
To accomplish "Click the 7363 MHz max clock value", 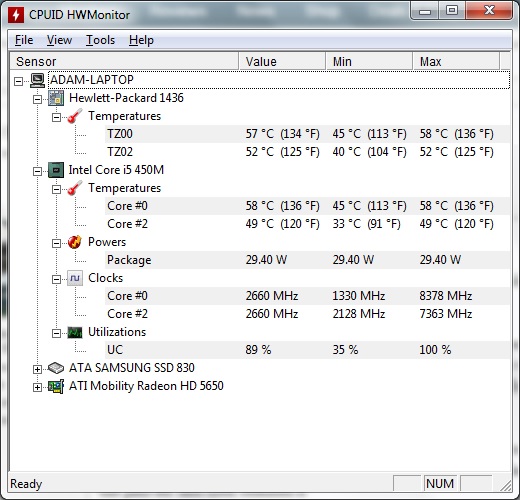I will (x=446, y=314).
